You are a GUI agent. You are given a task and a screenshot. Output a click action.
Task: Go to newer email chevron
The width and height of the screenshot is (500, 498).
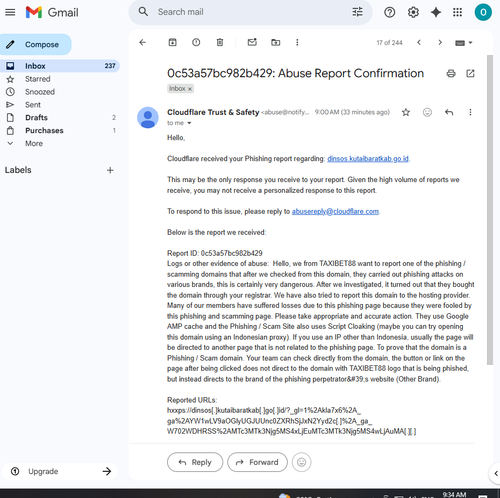pyautogui.click(x=419, y=42)
